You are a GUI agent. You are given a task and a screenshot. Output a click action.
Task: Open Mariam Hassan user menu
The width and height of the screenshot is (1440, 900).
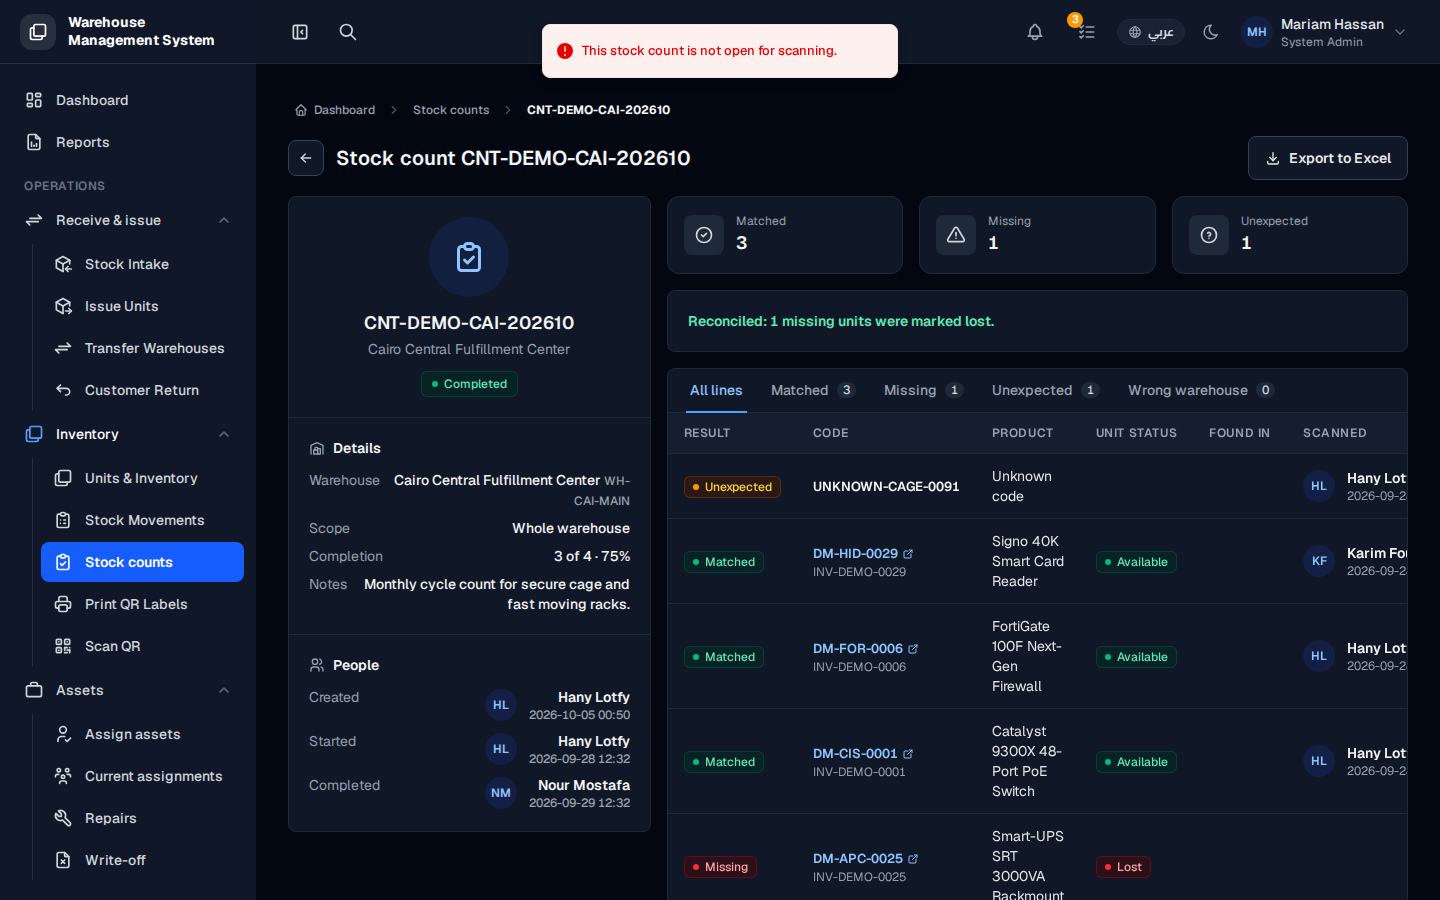[x=1324, y=32]
